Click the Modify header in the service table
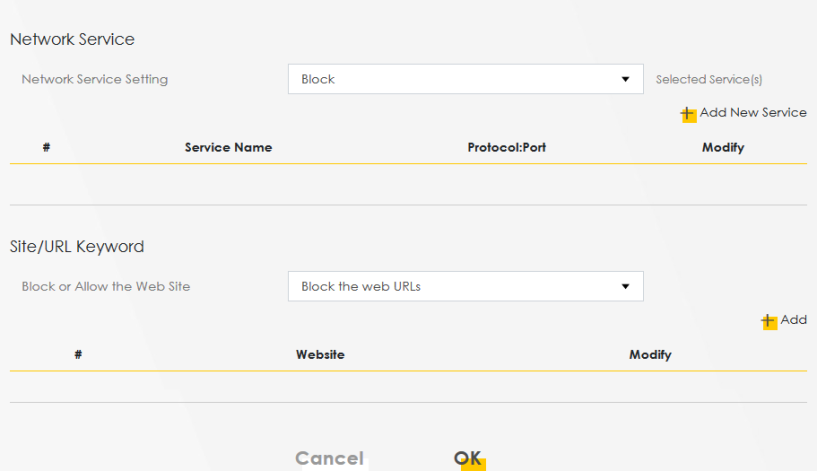 (722, 148)
